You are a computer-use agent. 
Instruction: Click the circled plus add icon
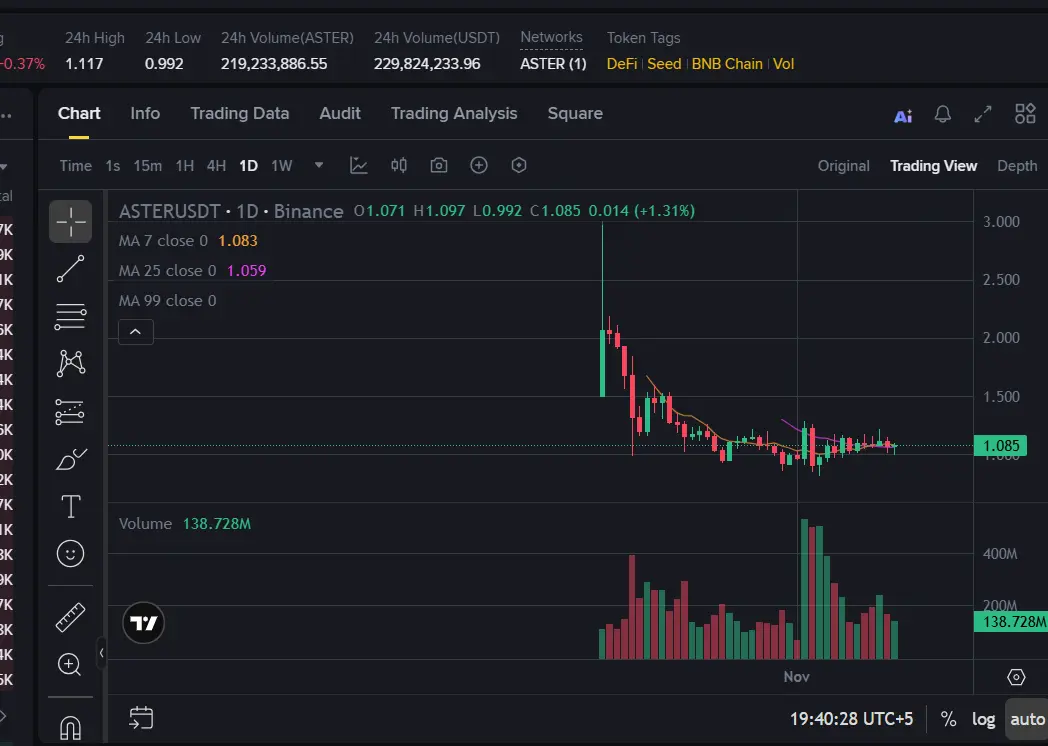pyautogui.click(x=479, y=165)
